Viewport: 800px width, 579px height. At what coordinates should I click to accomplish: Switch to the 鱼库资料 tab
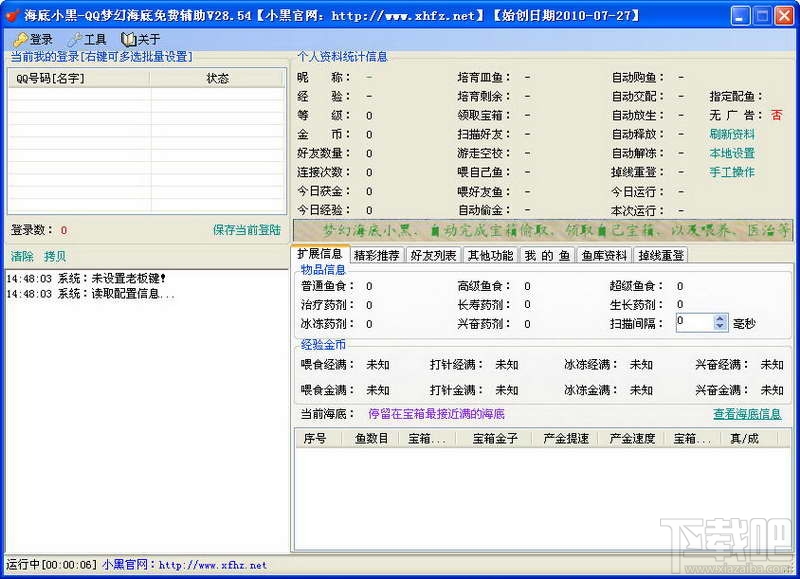[604, 255]
